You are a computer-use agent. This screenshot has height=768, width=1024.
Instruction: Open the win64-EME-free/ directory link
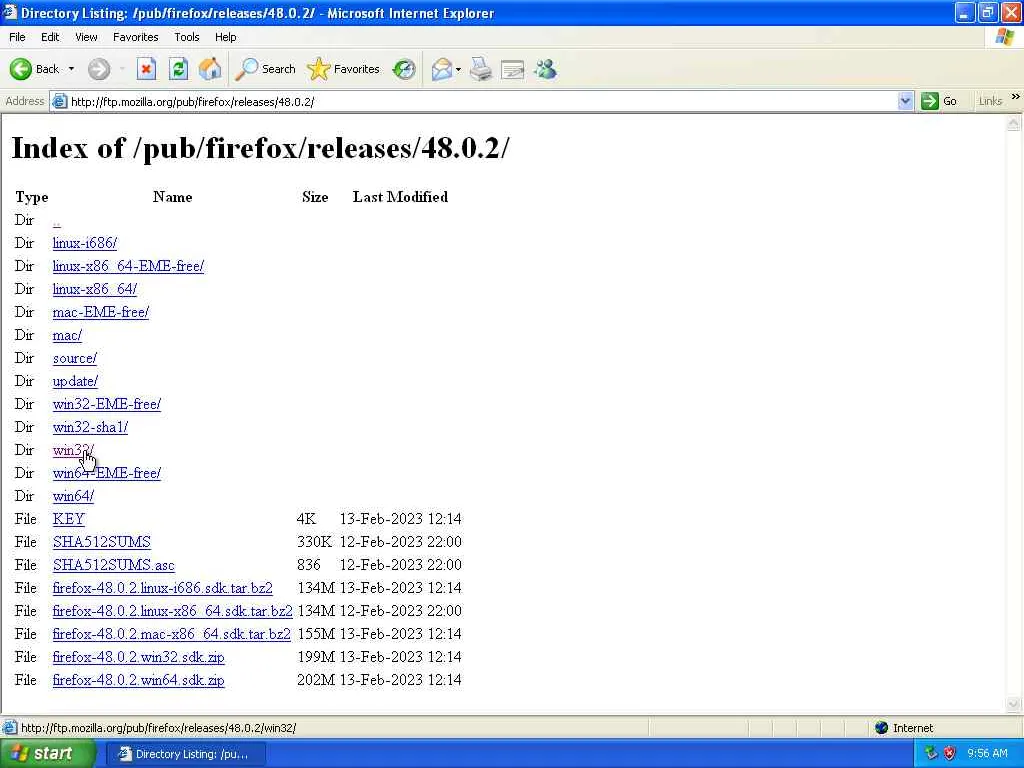pyautogui.click(x=106, y=473)
